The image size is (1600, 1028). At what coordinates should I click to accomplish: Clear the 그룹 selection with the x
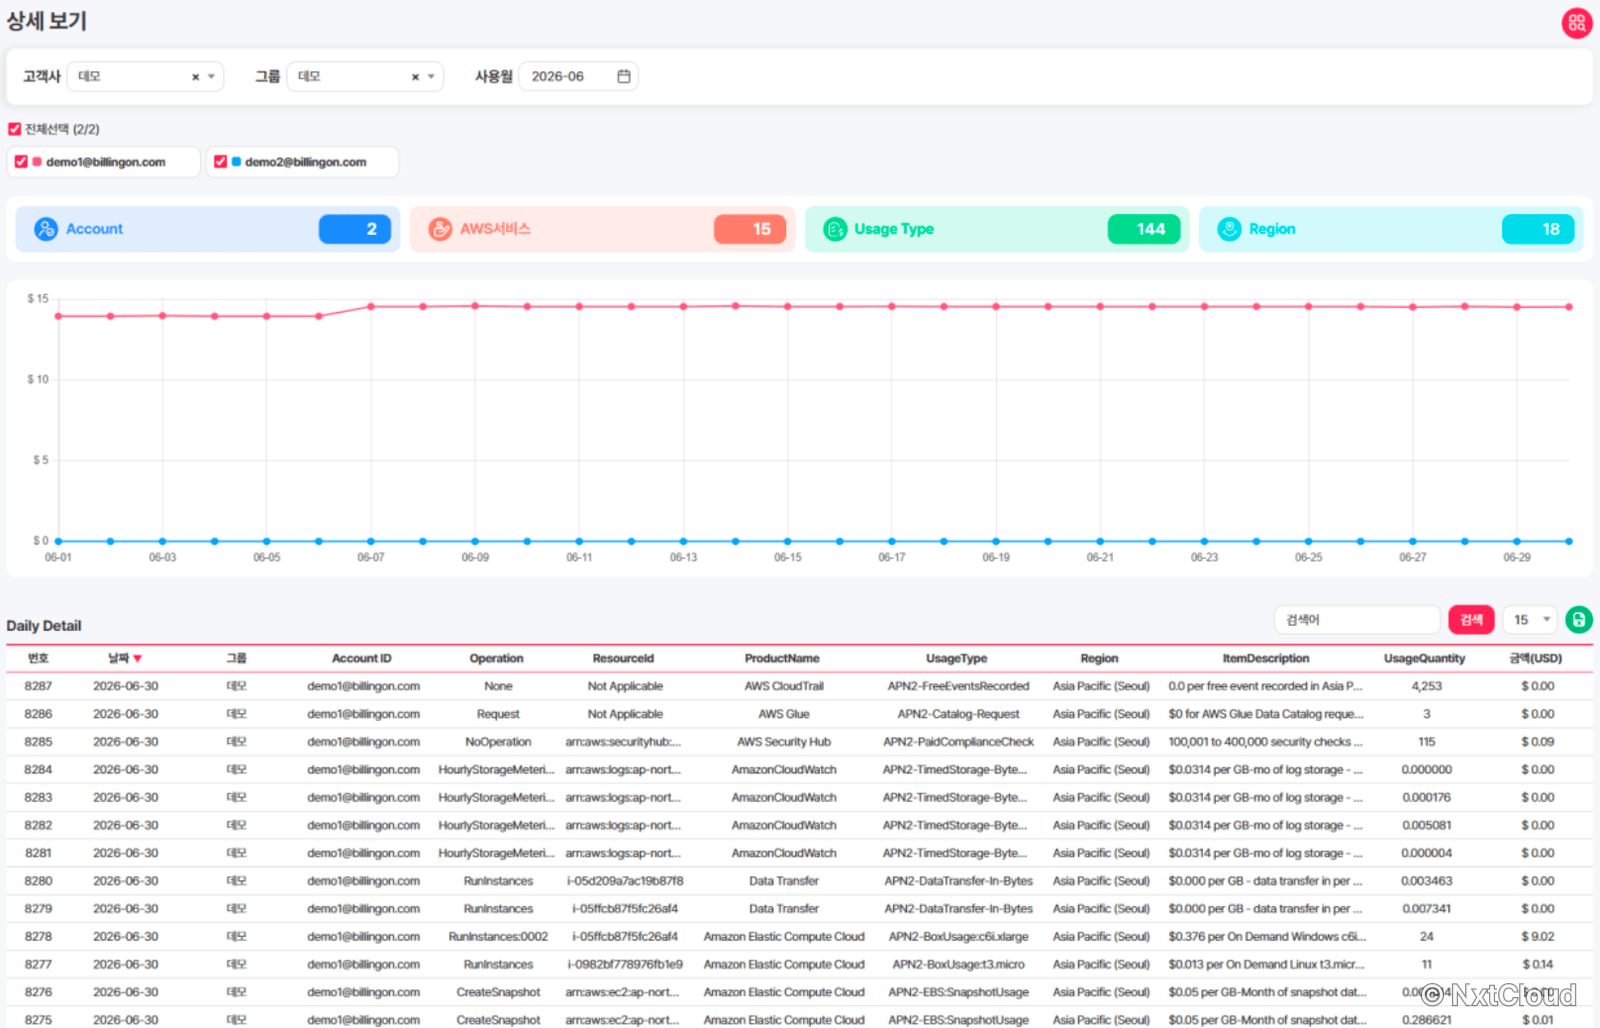pos(415,77)
